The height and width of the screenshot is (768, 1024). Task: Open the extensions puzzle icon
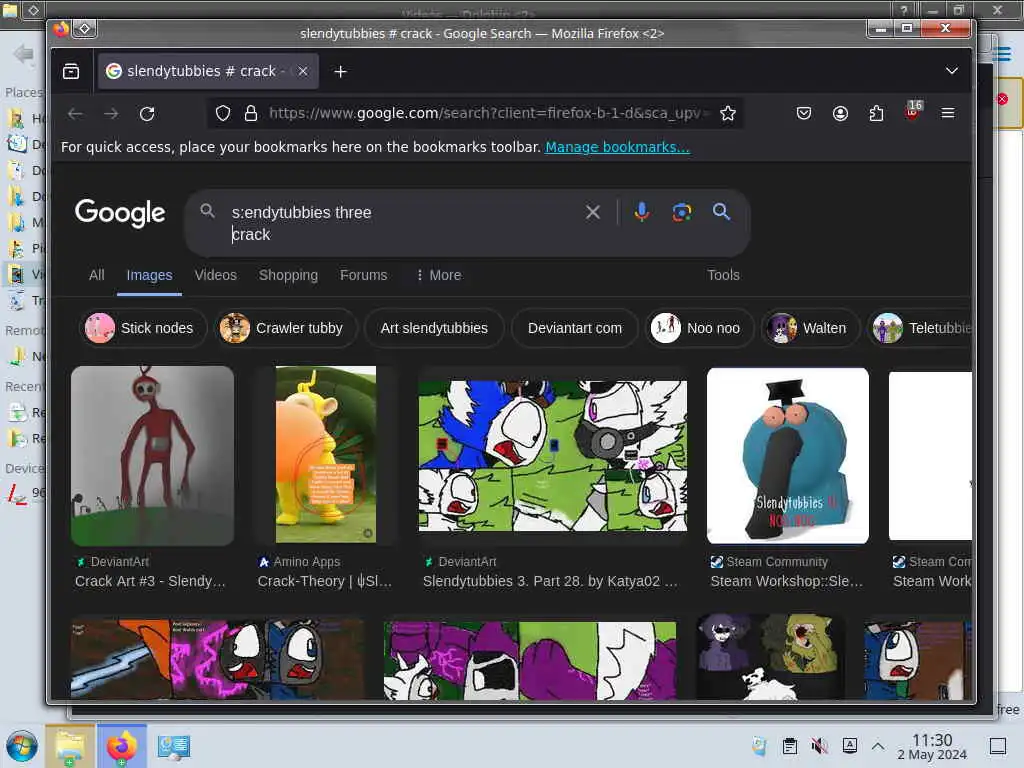tap(876, 114)
